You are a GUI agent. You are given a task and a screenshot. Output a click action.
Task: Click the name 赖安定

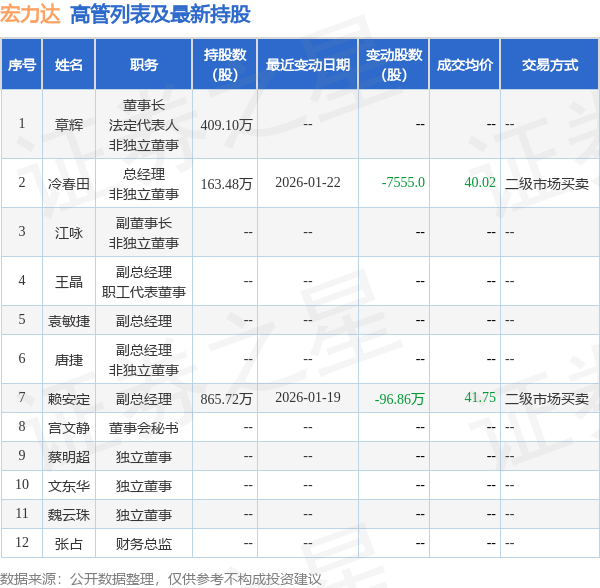[x=68, y=399]
